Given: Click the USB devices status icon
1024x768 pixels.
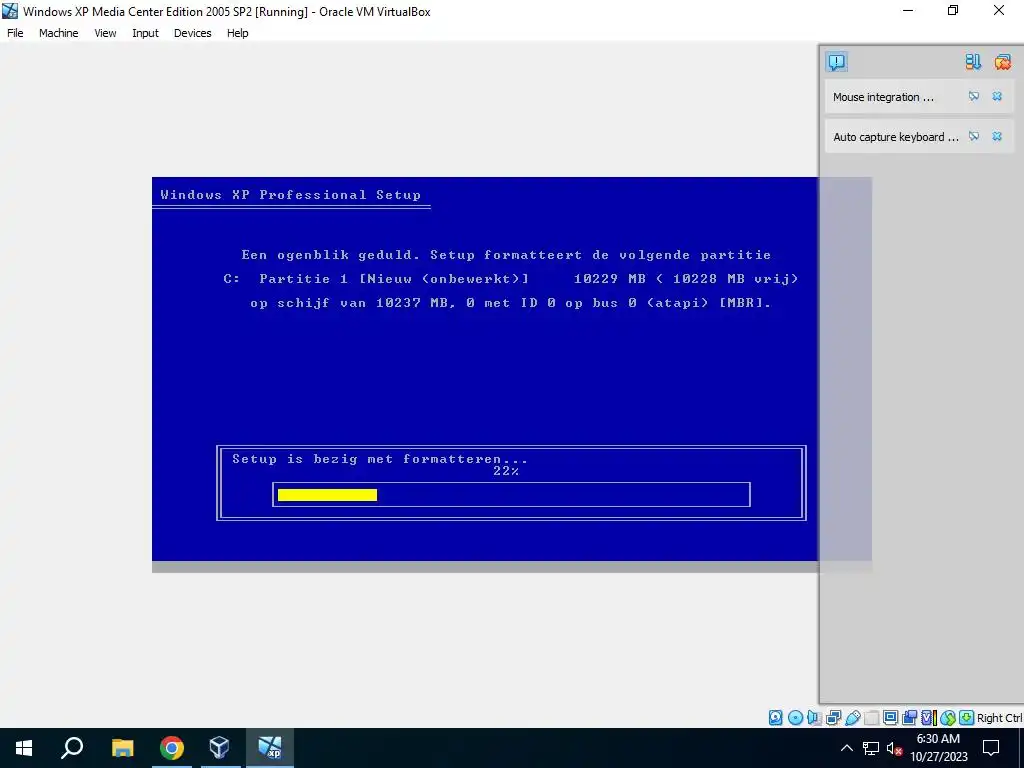Looking at the screenshot, I should click(x=852, y=718).
